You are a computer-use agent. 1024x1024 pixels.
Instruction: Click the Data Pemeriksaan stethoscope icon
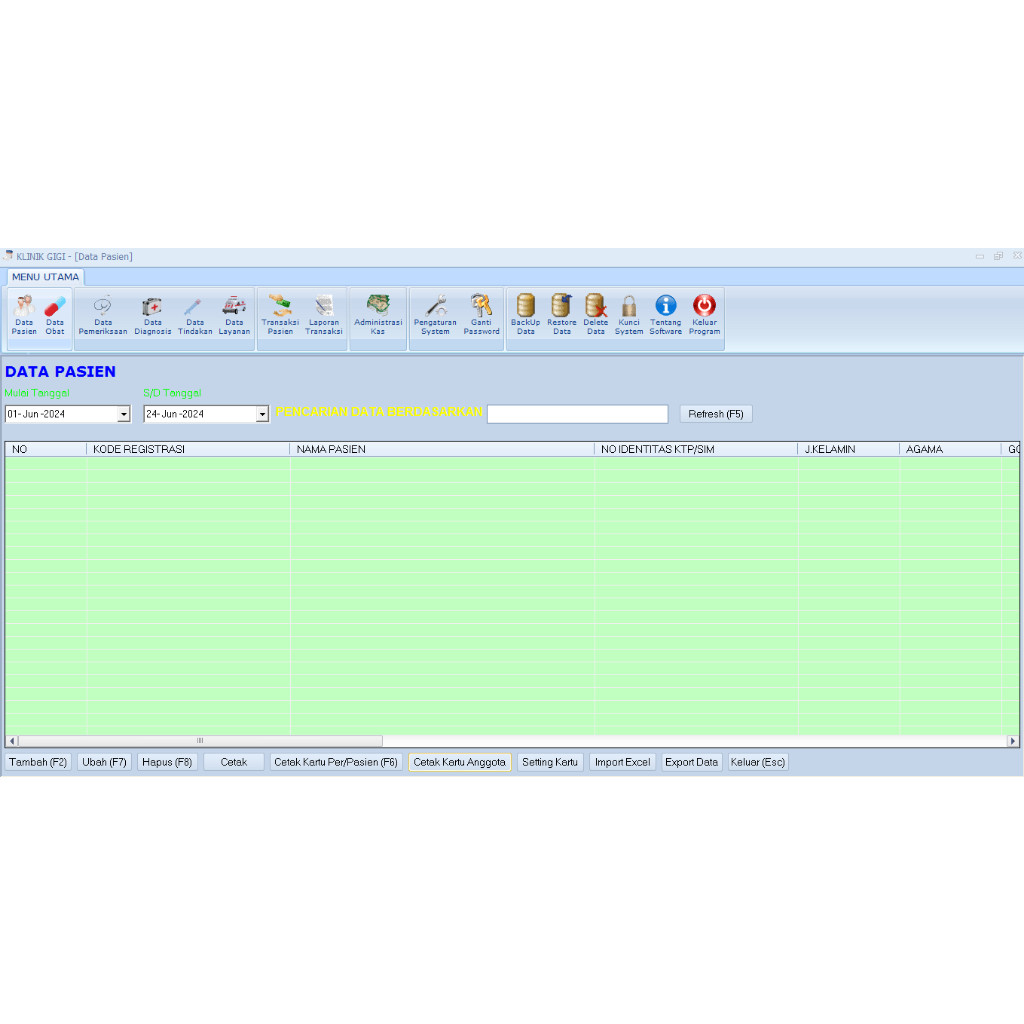(x=102, y=307)
